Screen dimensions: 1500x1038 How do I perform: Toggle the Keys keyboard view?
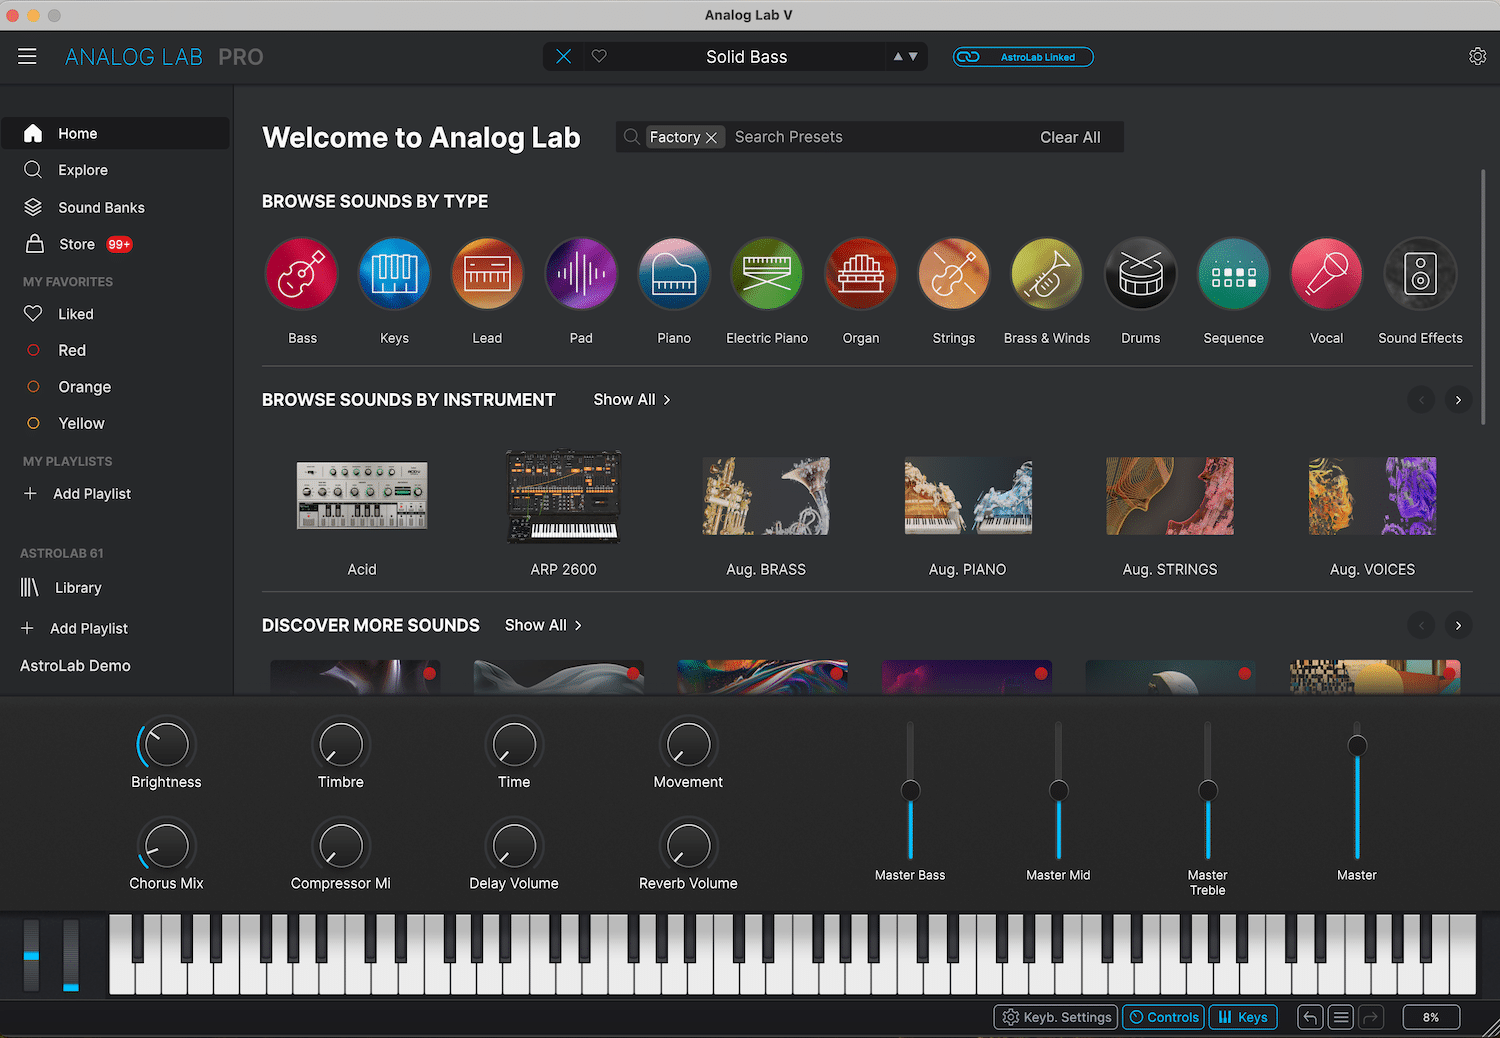1243,1017
